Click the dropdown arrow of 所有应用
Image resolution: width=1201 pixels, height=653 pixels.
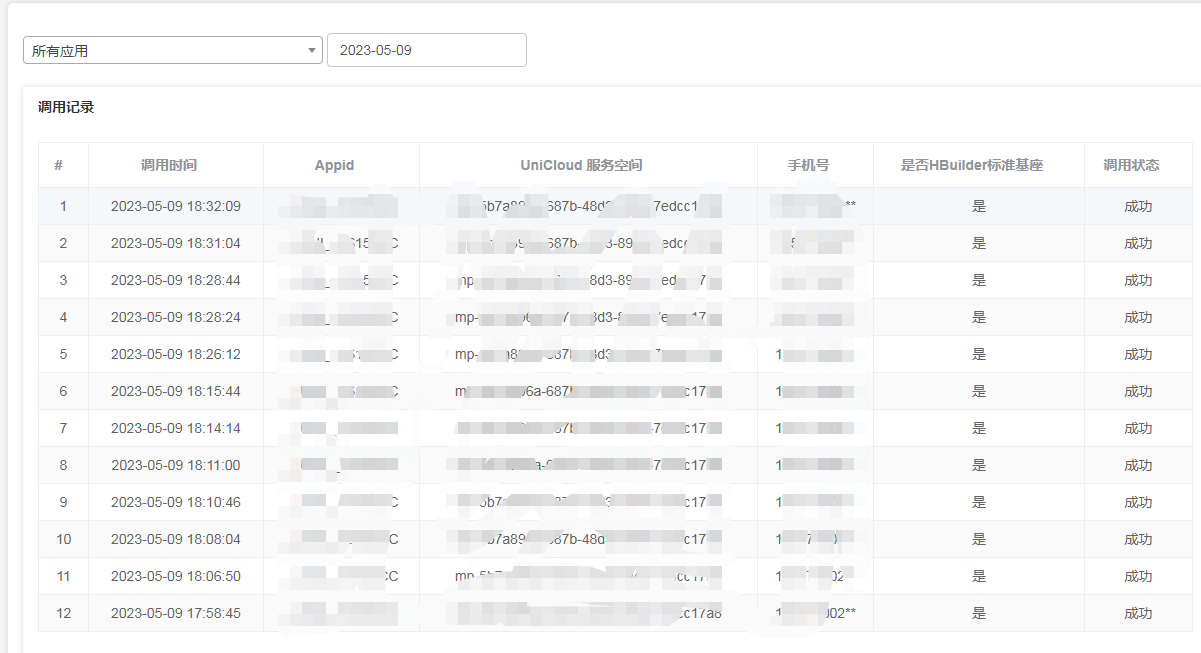point(311,50)
